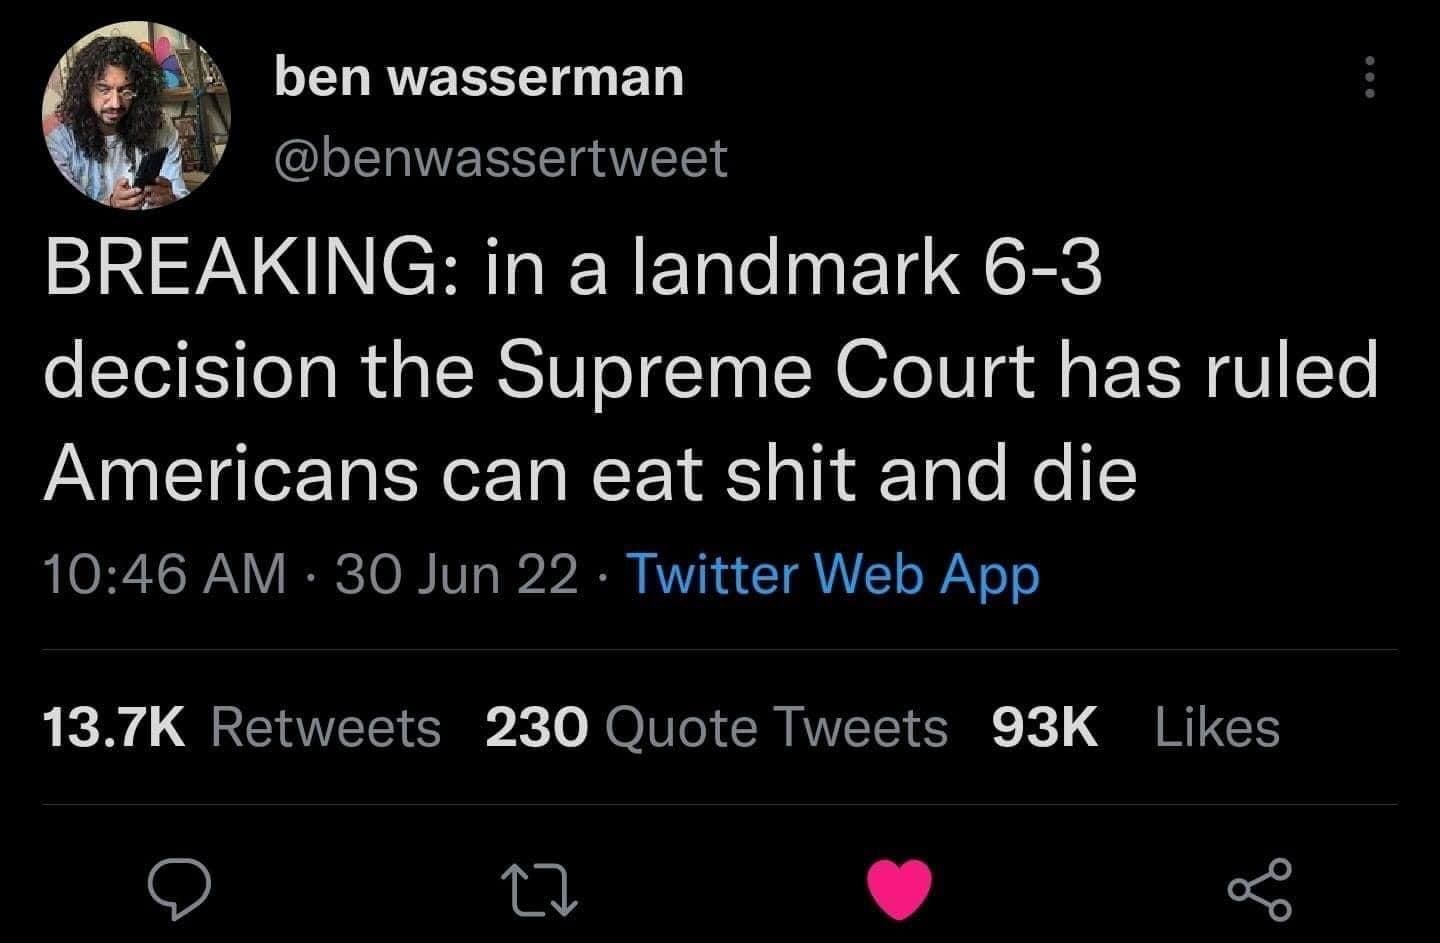This screenshot has height=943, width=1440.
Task: Click the Likes label
Action: pyautogui.click(x=1217, y=727)
